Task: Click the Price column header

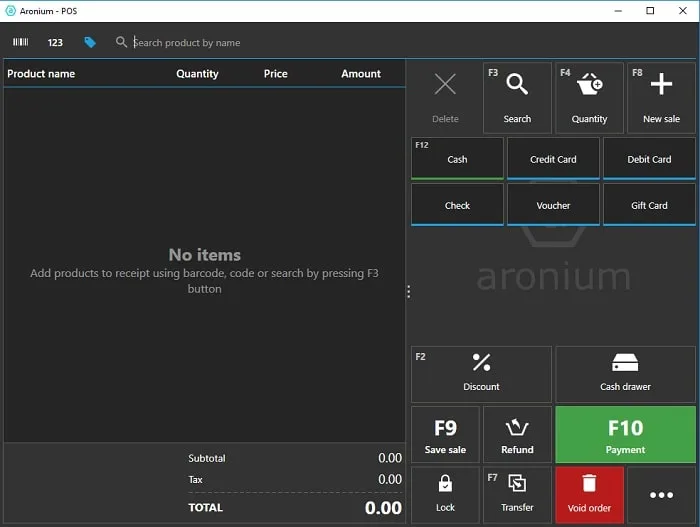Action: click(x=275, y=74)
